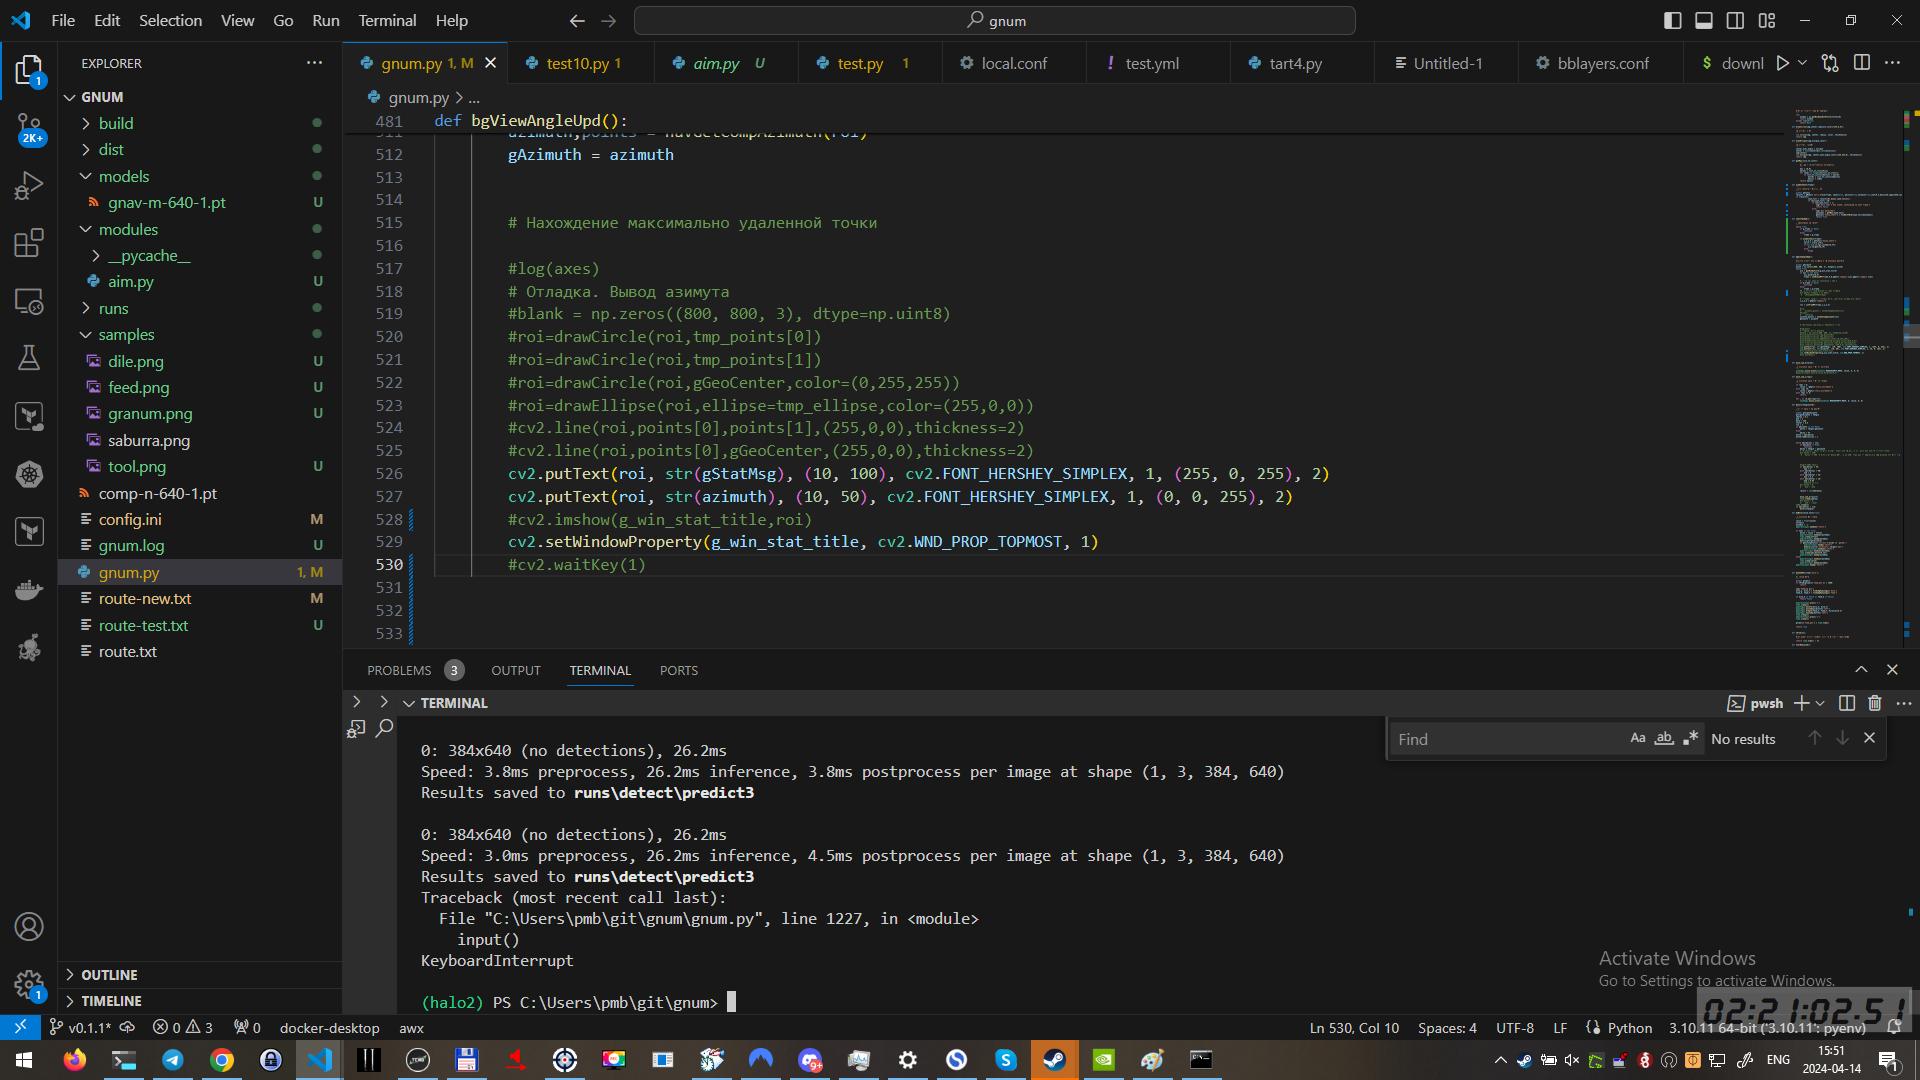The image size is (1920, 1080).
Task: Create new terminal with plus icon
Action: pos(1801,703)
